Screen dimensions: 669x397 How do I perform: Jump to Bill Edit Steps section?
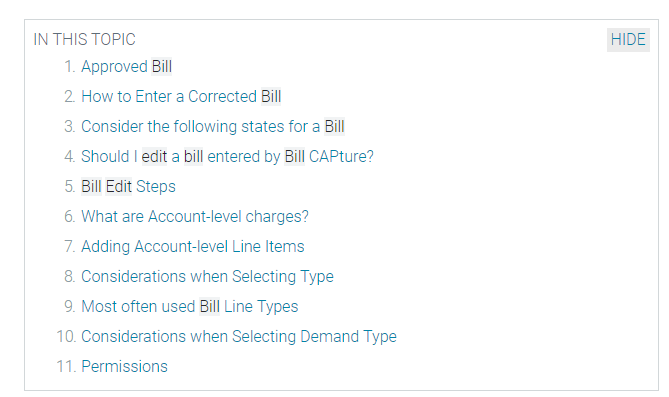click(x=128, y=187)
